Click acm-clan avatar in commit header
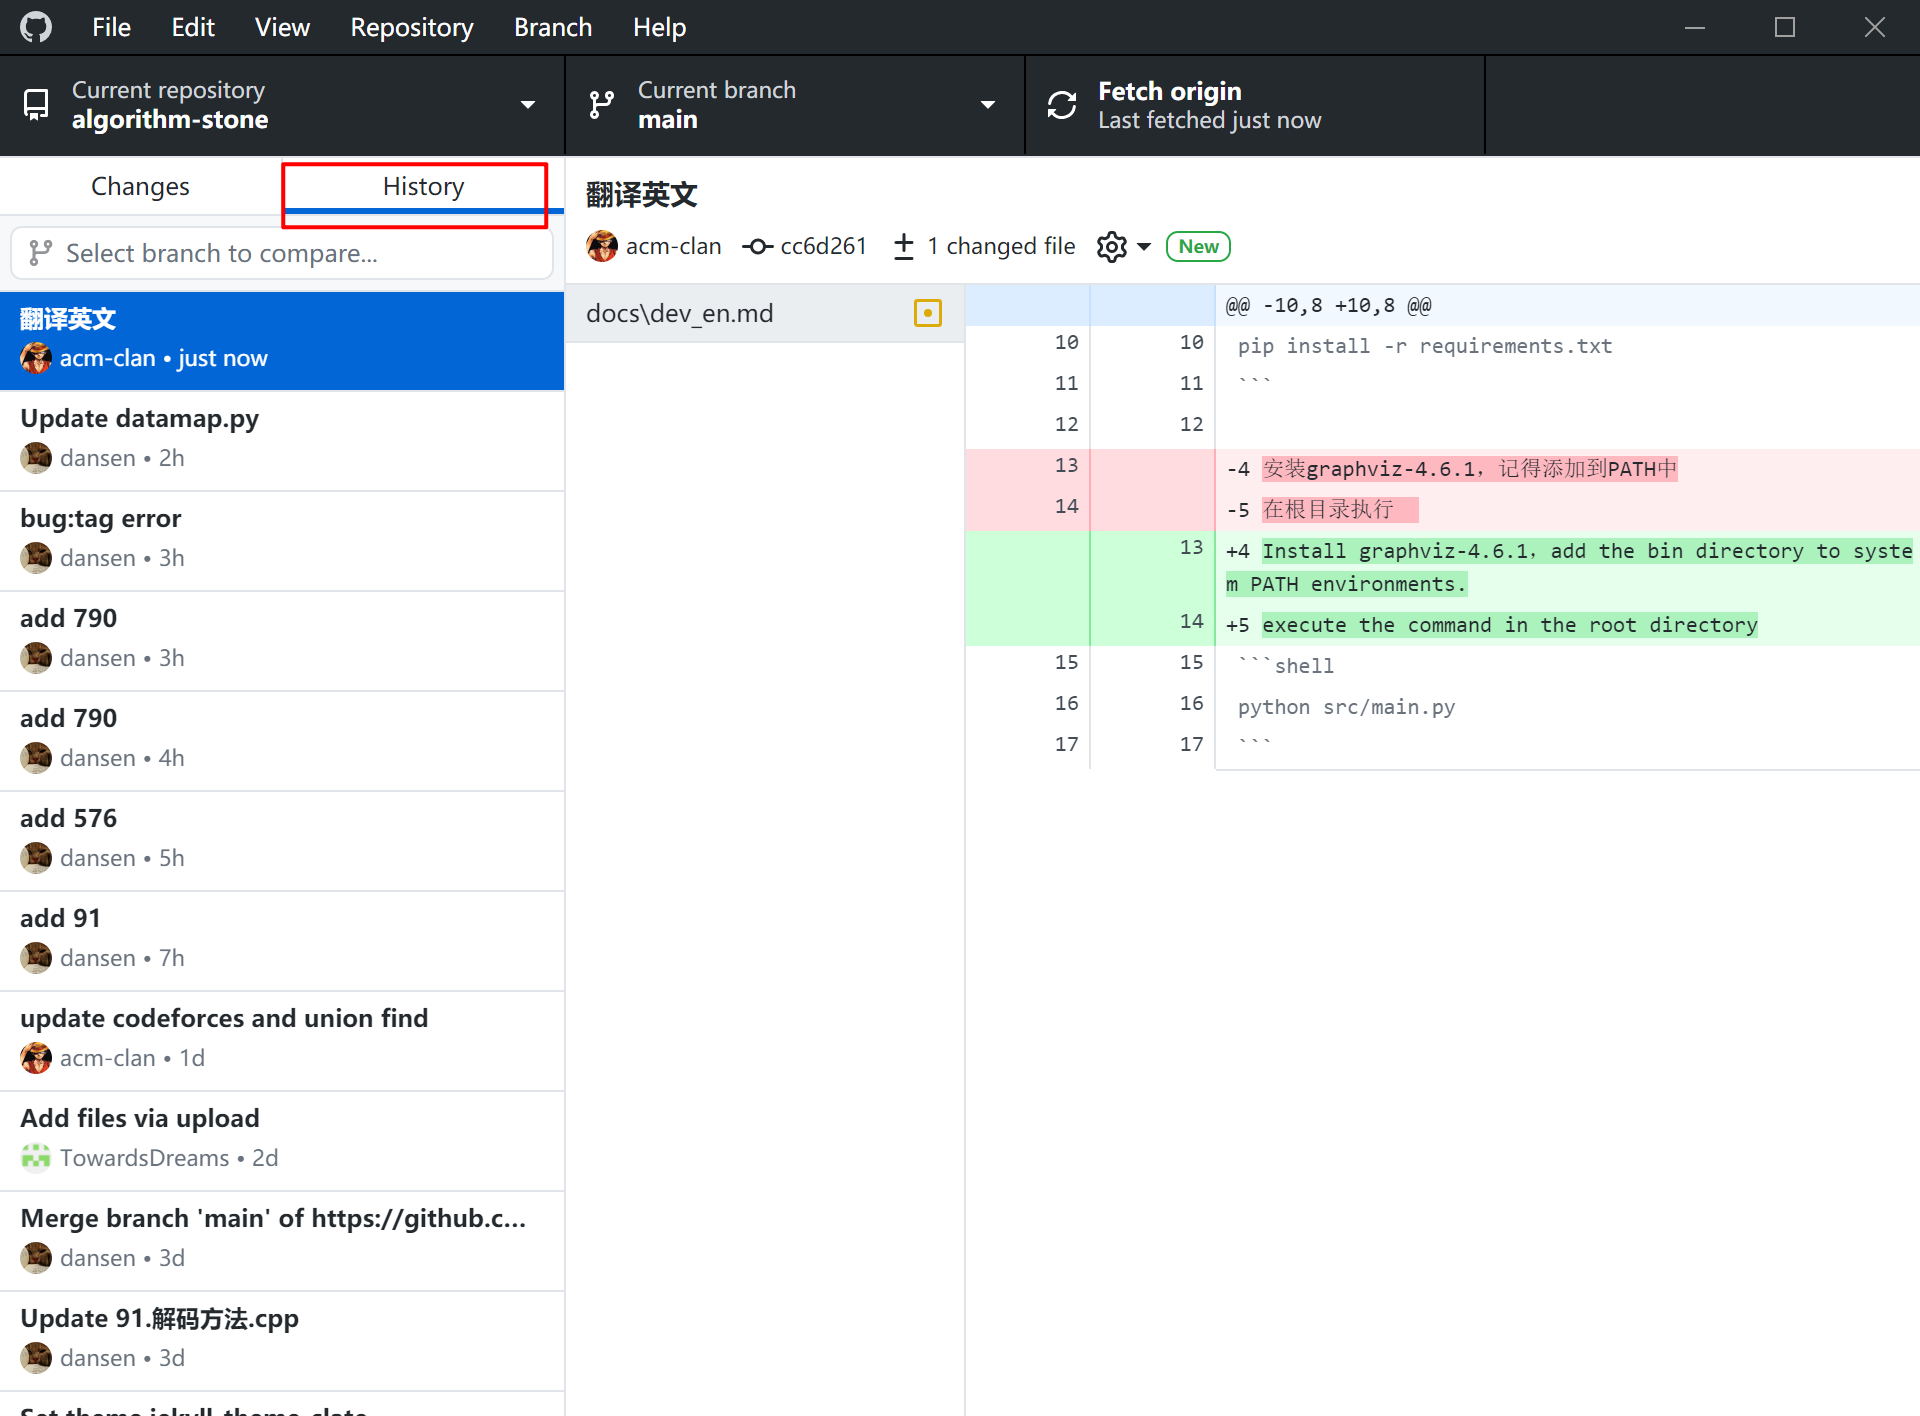 click(x=602, y=246)
